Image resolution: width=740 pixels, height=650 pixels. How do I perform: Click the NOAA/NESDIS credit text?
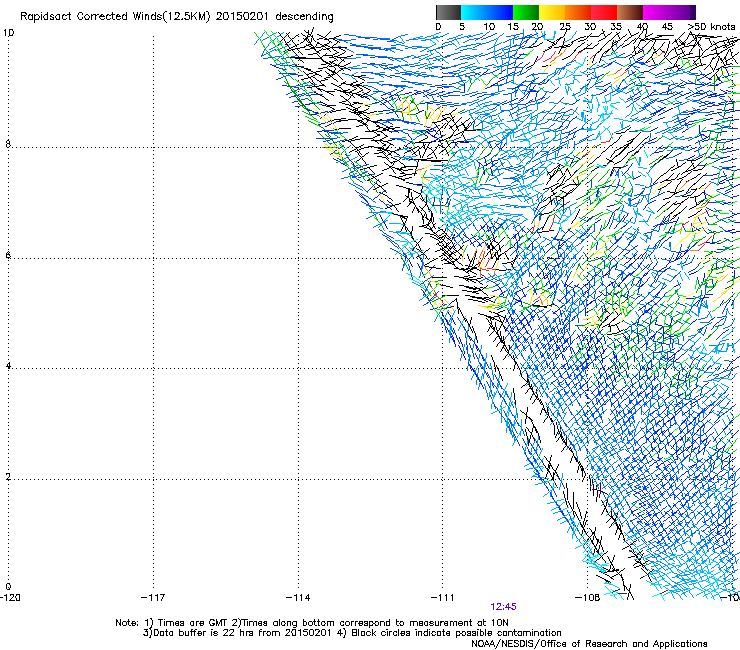coord(589,644)
